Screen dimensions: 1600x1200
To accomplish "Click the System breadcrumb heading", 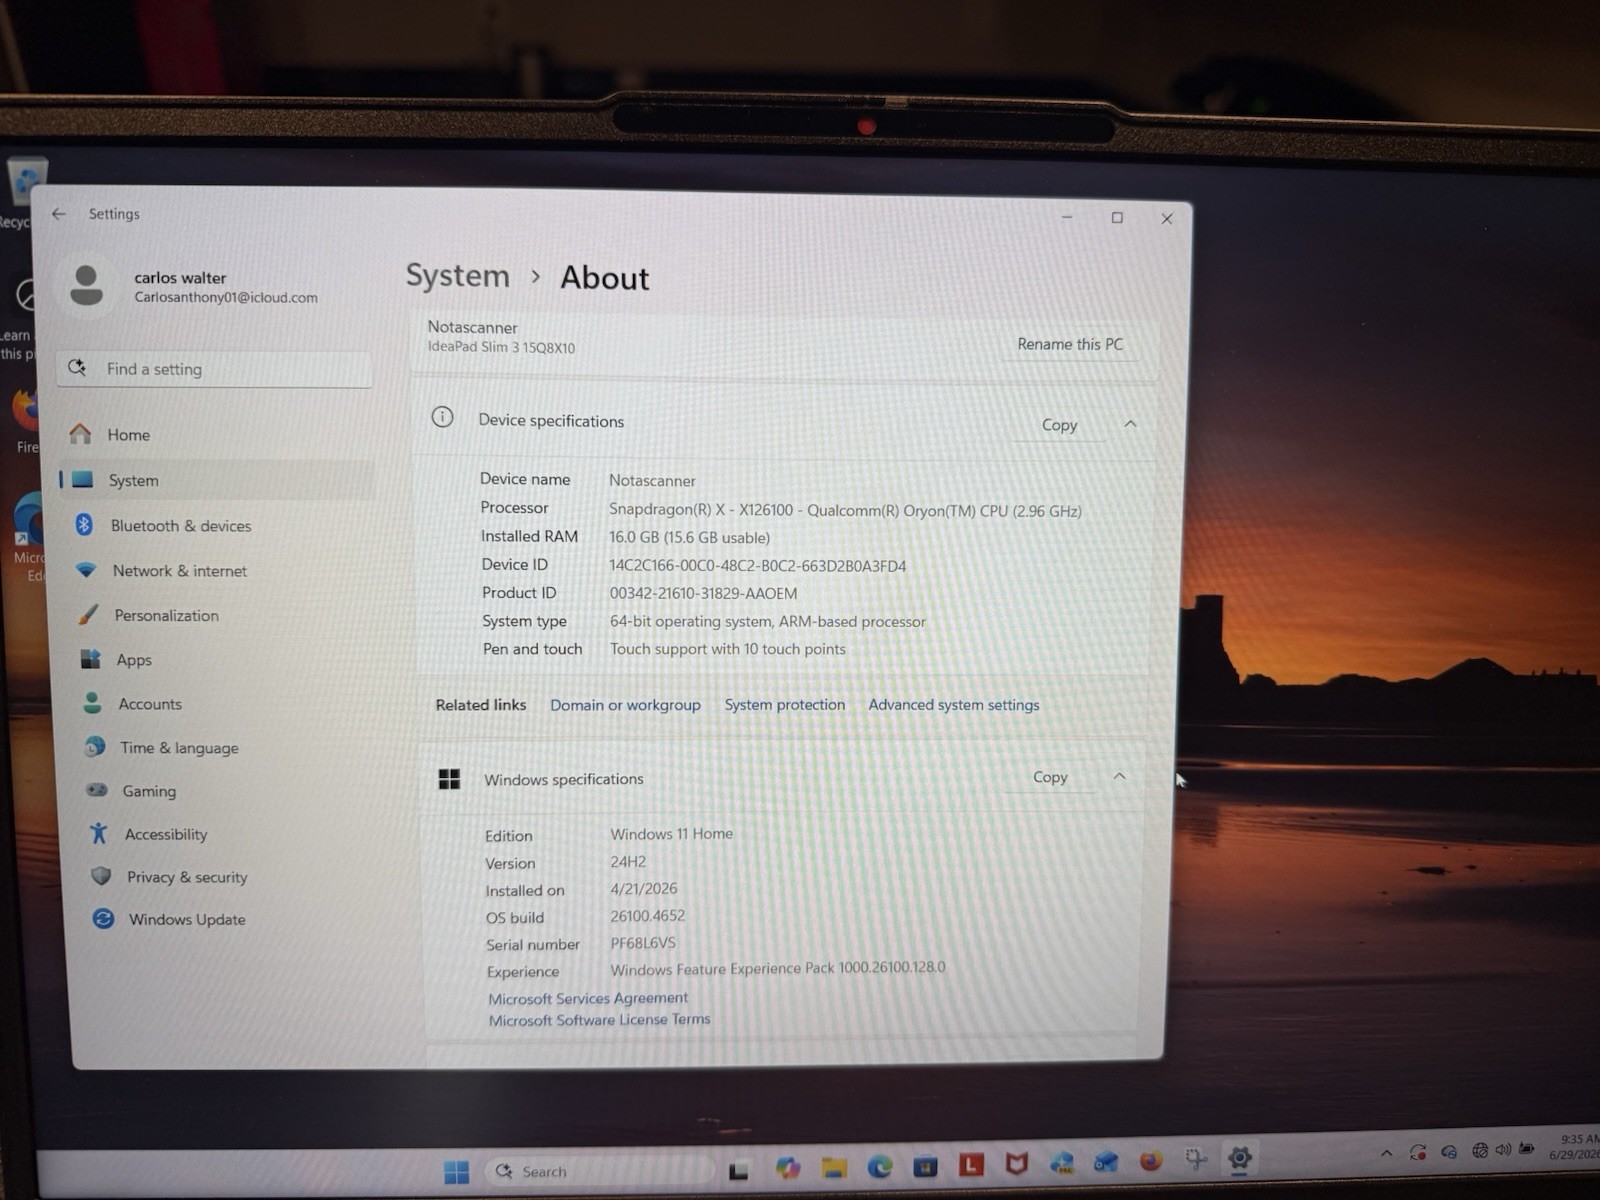I will point(457,275).
